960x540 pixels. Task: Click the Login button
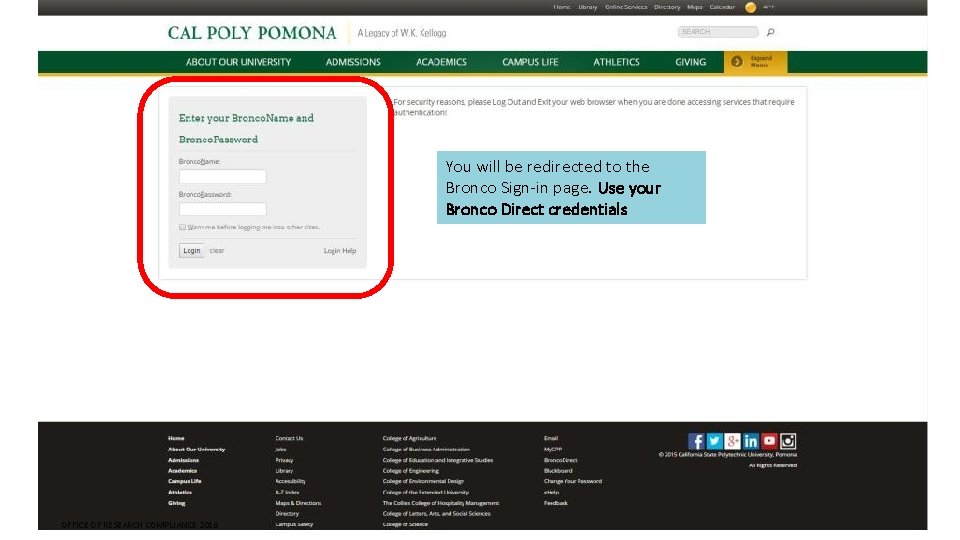[192, 250]
